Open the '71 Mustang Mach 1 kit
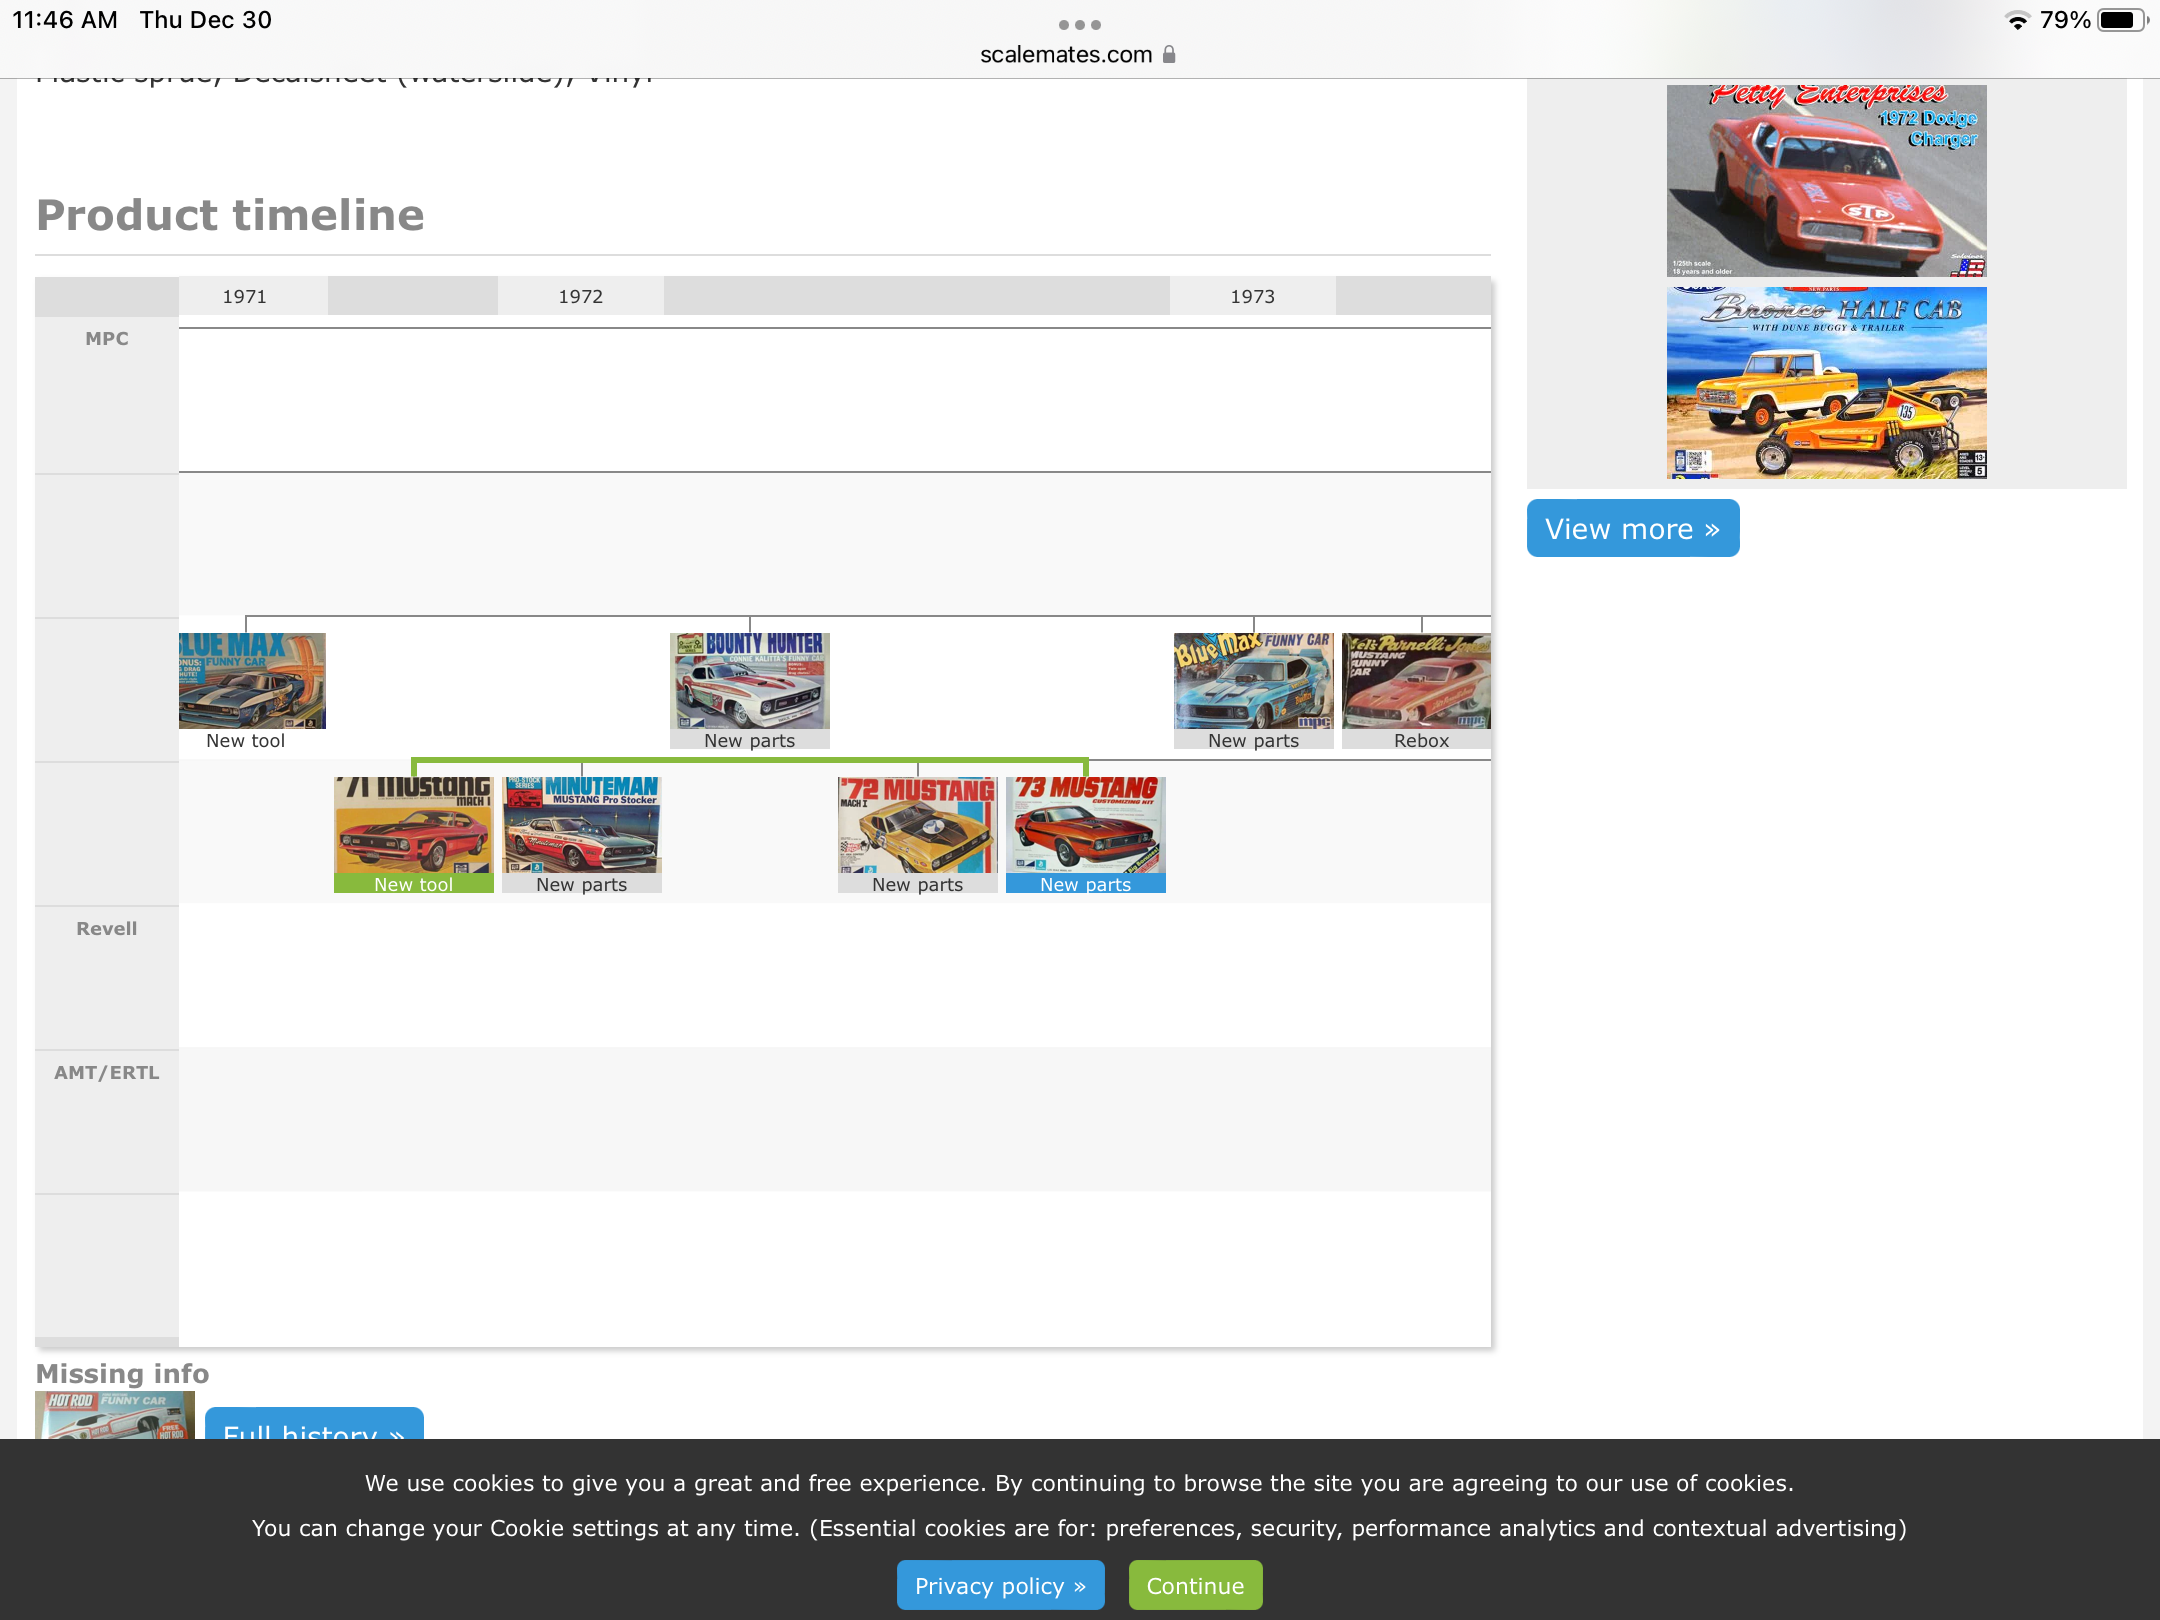Screen dimensions: 2160x1620 [414, 825]
